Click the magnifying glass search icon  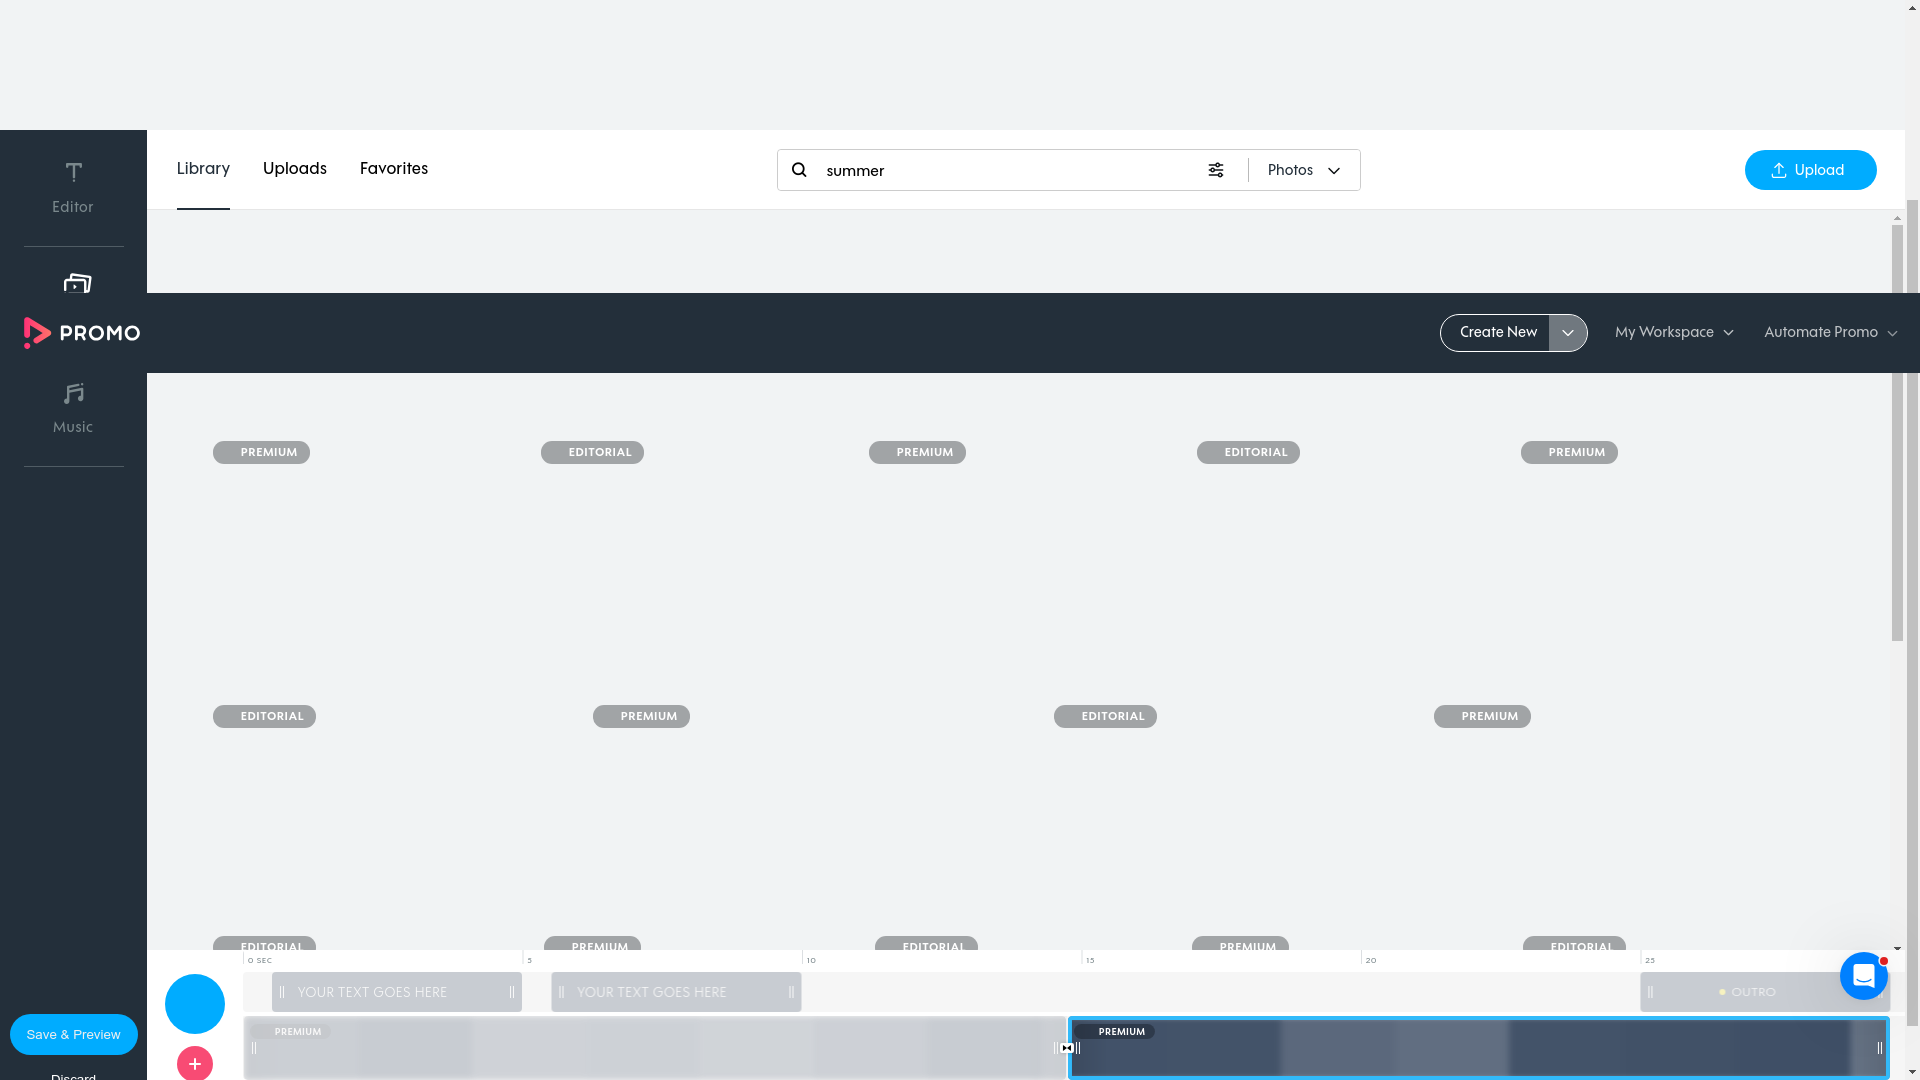coord(799,170)
